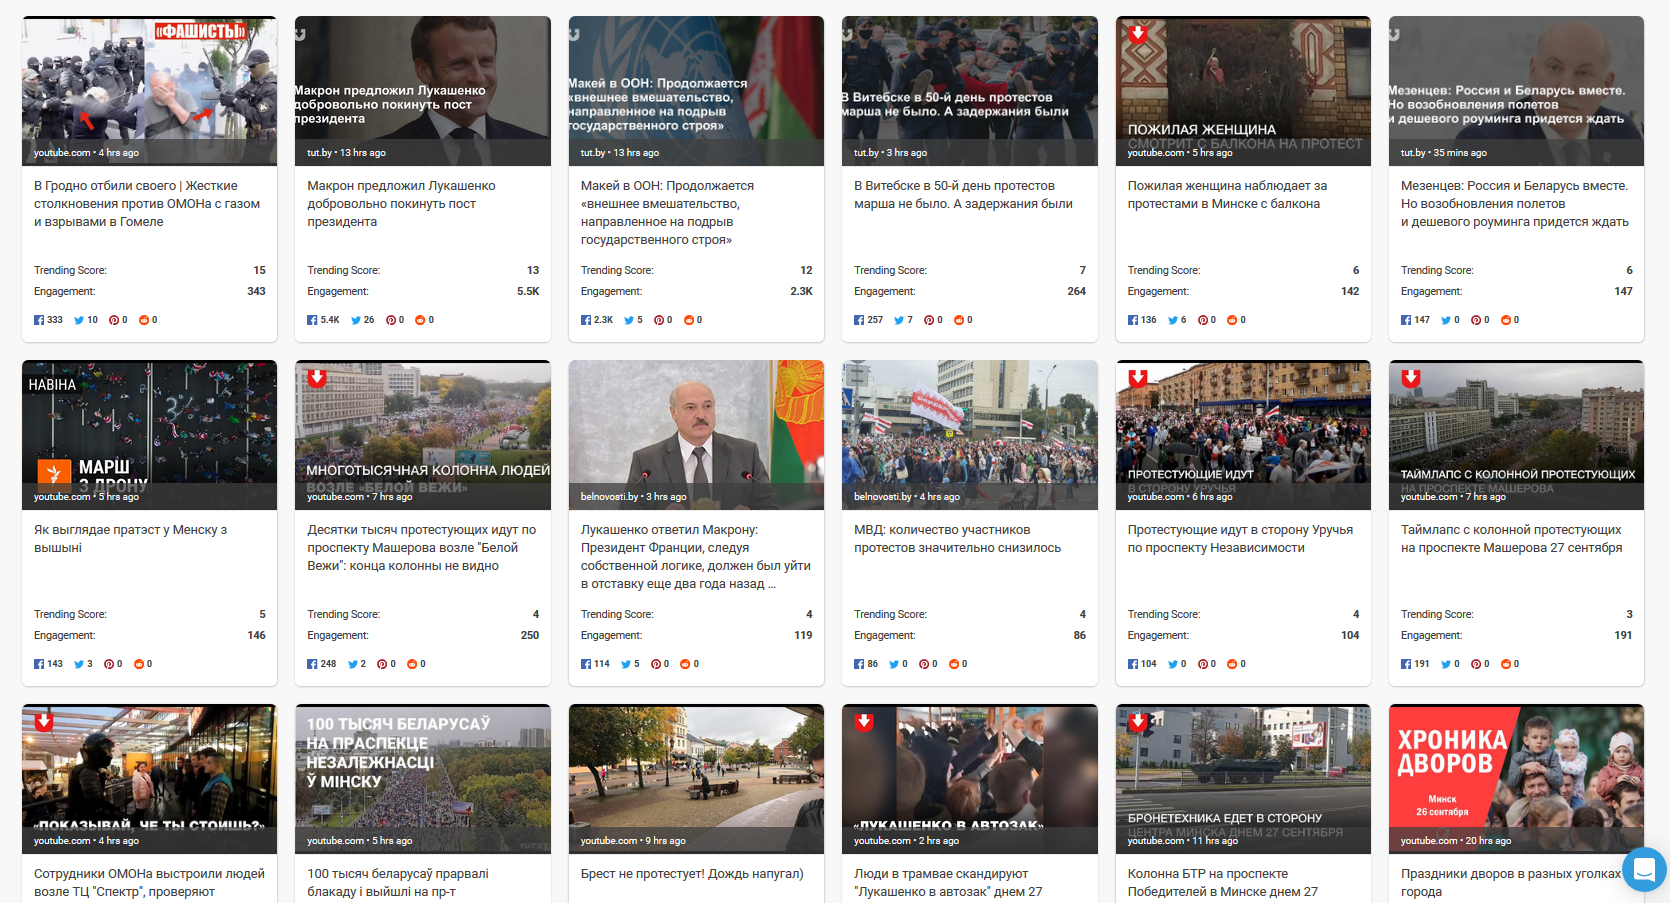Click Facebook icon on Мезенцев Россия и Беларусь card

[1406, 320]
